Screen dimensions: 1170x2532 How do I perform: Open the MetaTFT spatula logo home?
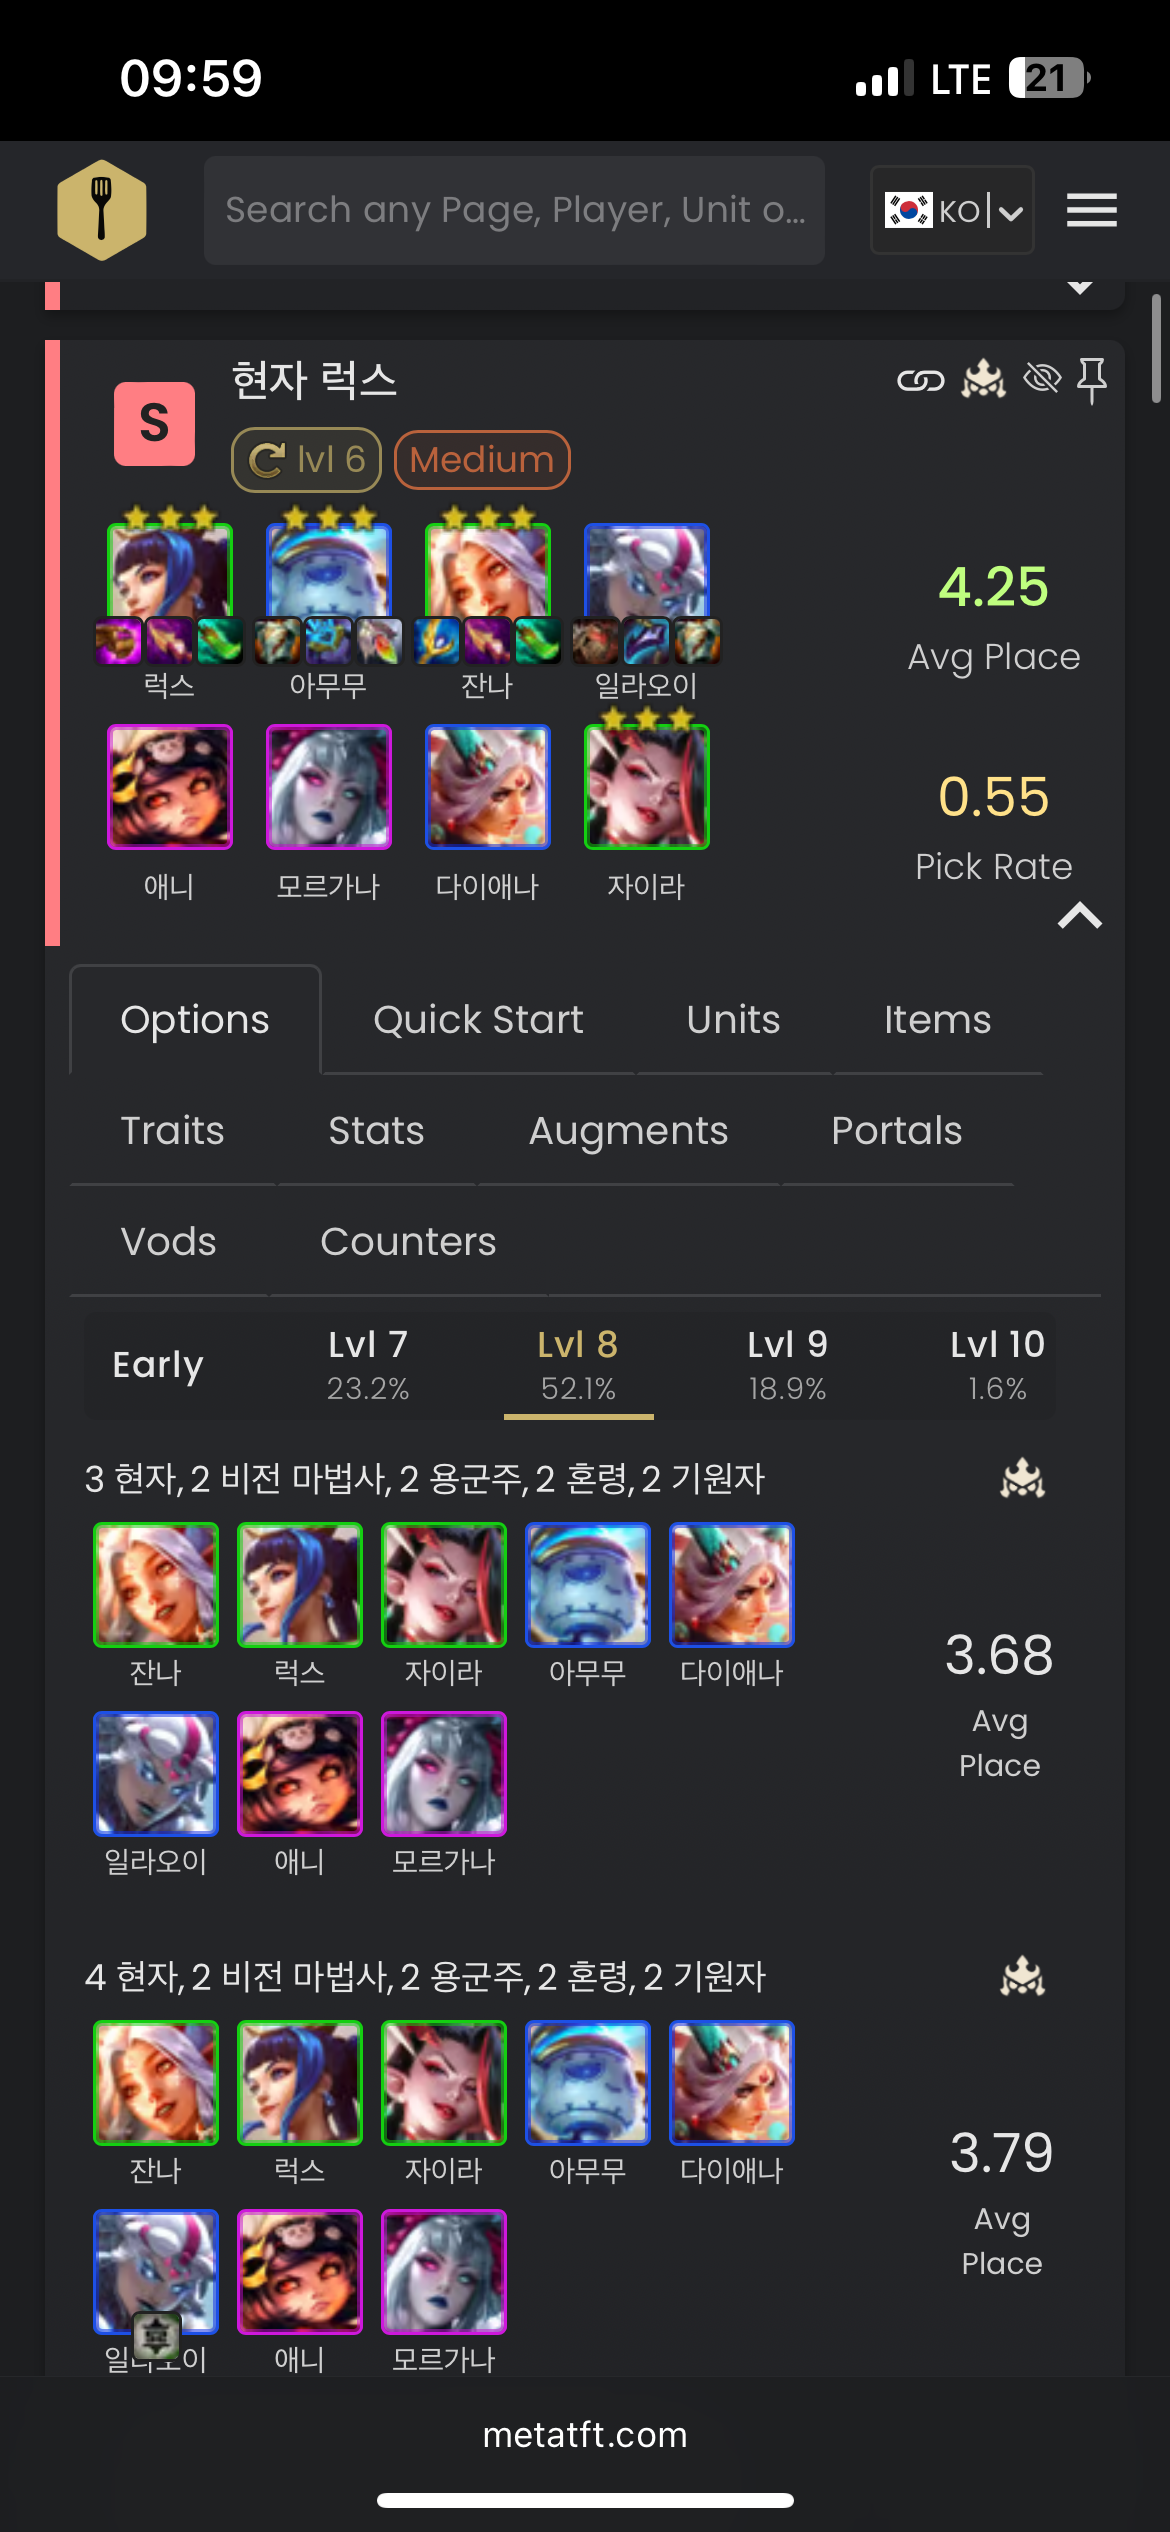click(102, 210)
